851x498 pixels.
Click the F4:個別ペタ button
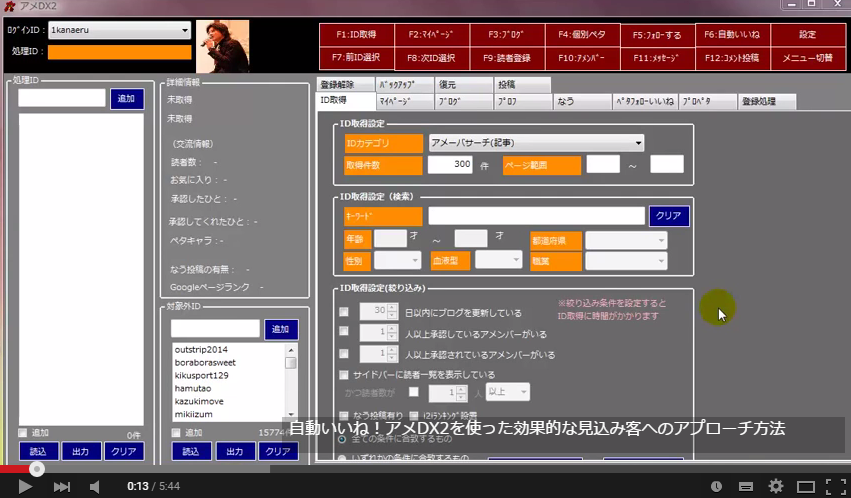582,35
